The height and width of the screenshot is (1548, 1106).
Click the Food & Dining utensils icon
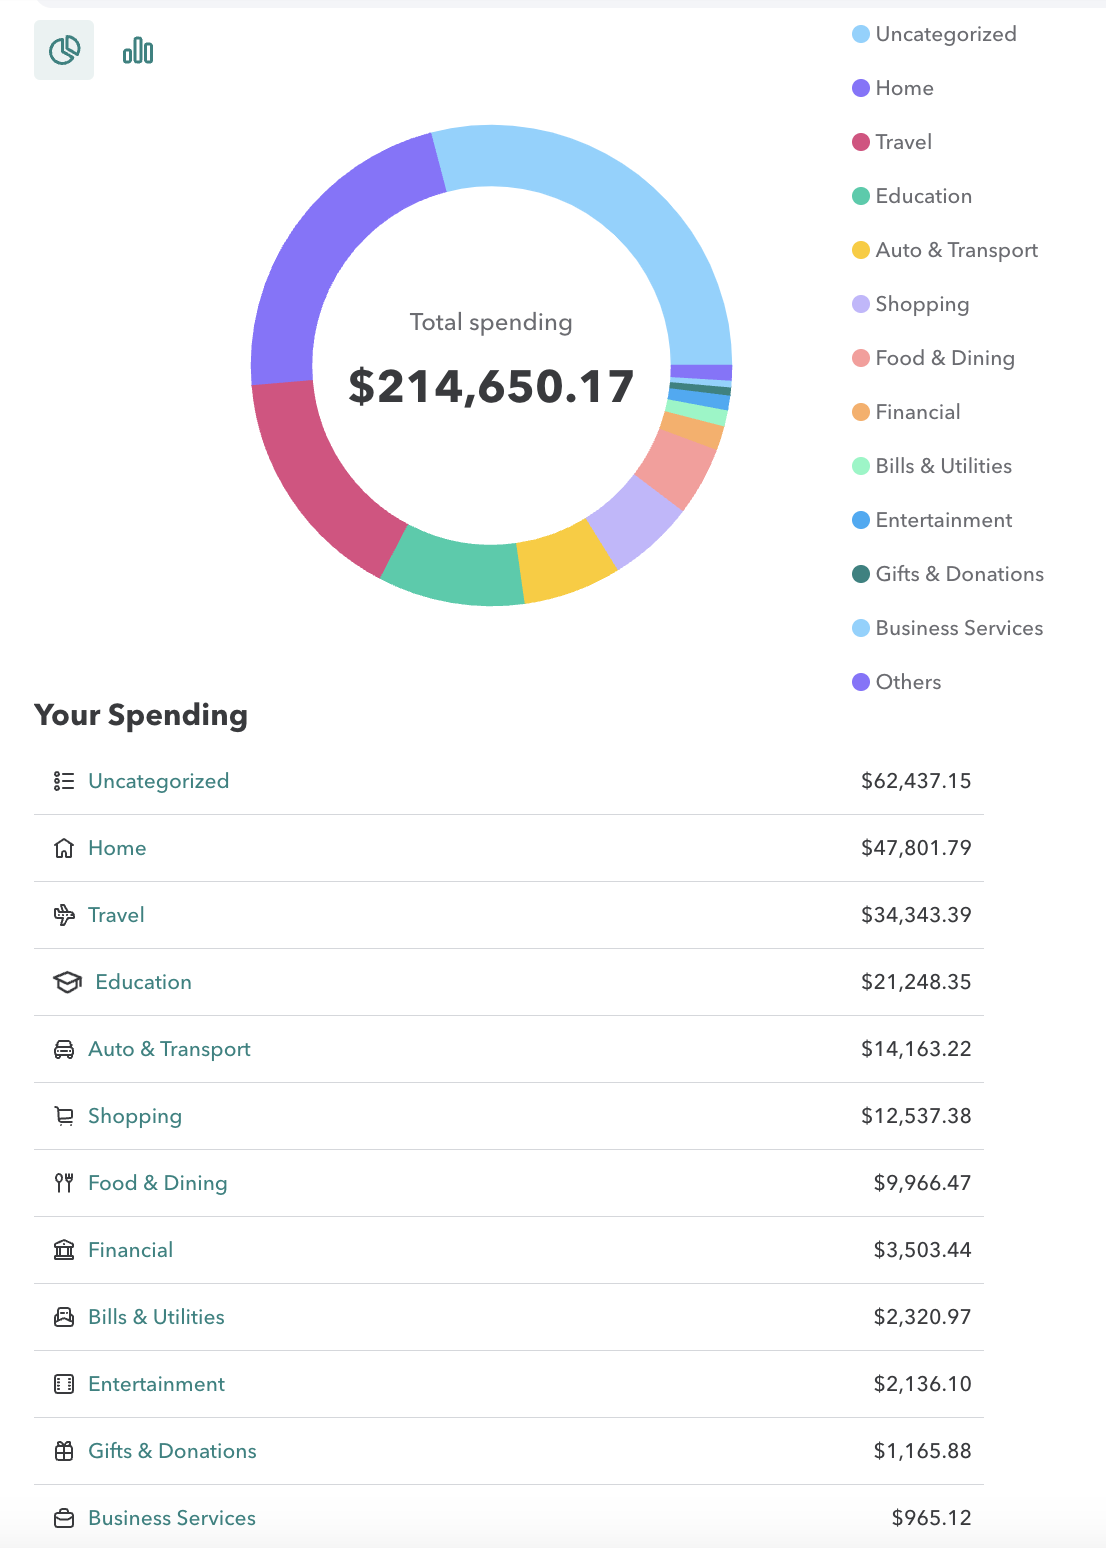[64, 1183]
